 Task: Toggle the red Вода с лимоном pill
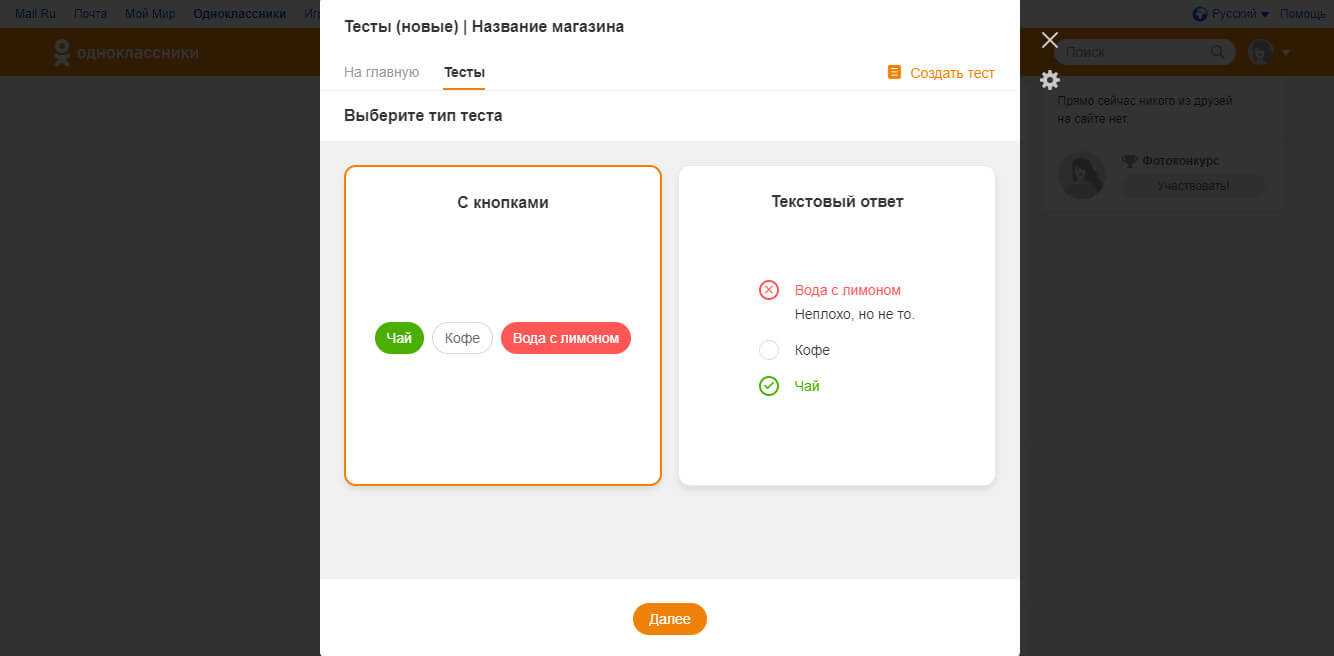click(x=565, y=338)
